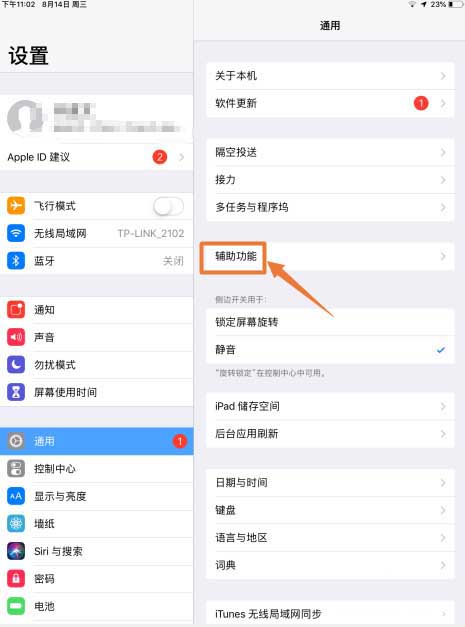The height and width of the screenshot is (627, 465).
Task: Open the Siri 与搜索 icon
Action: point(16,551)
